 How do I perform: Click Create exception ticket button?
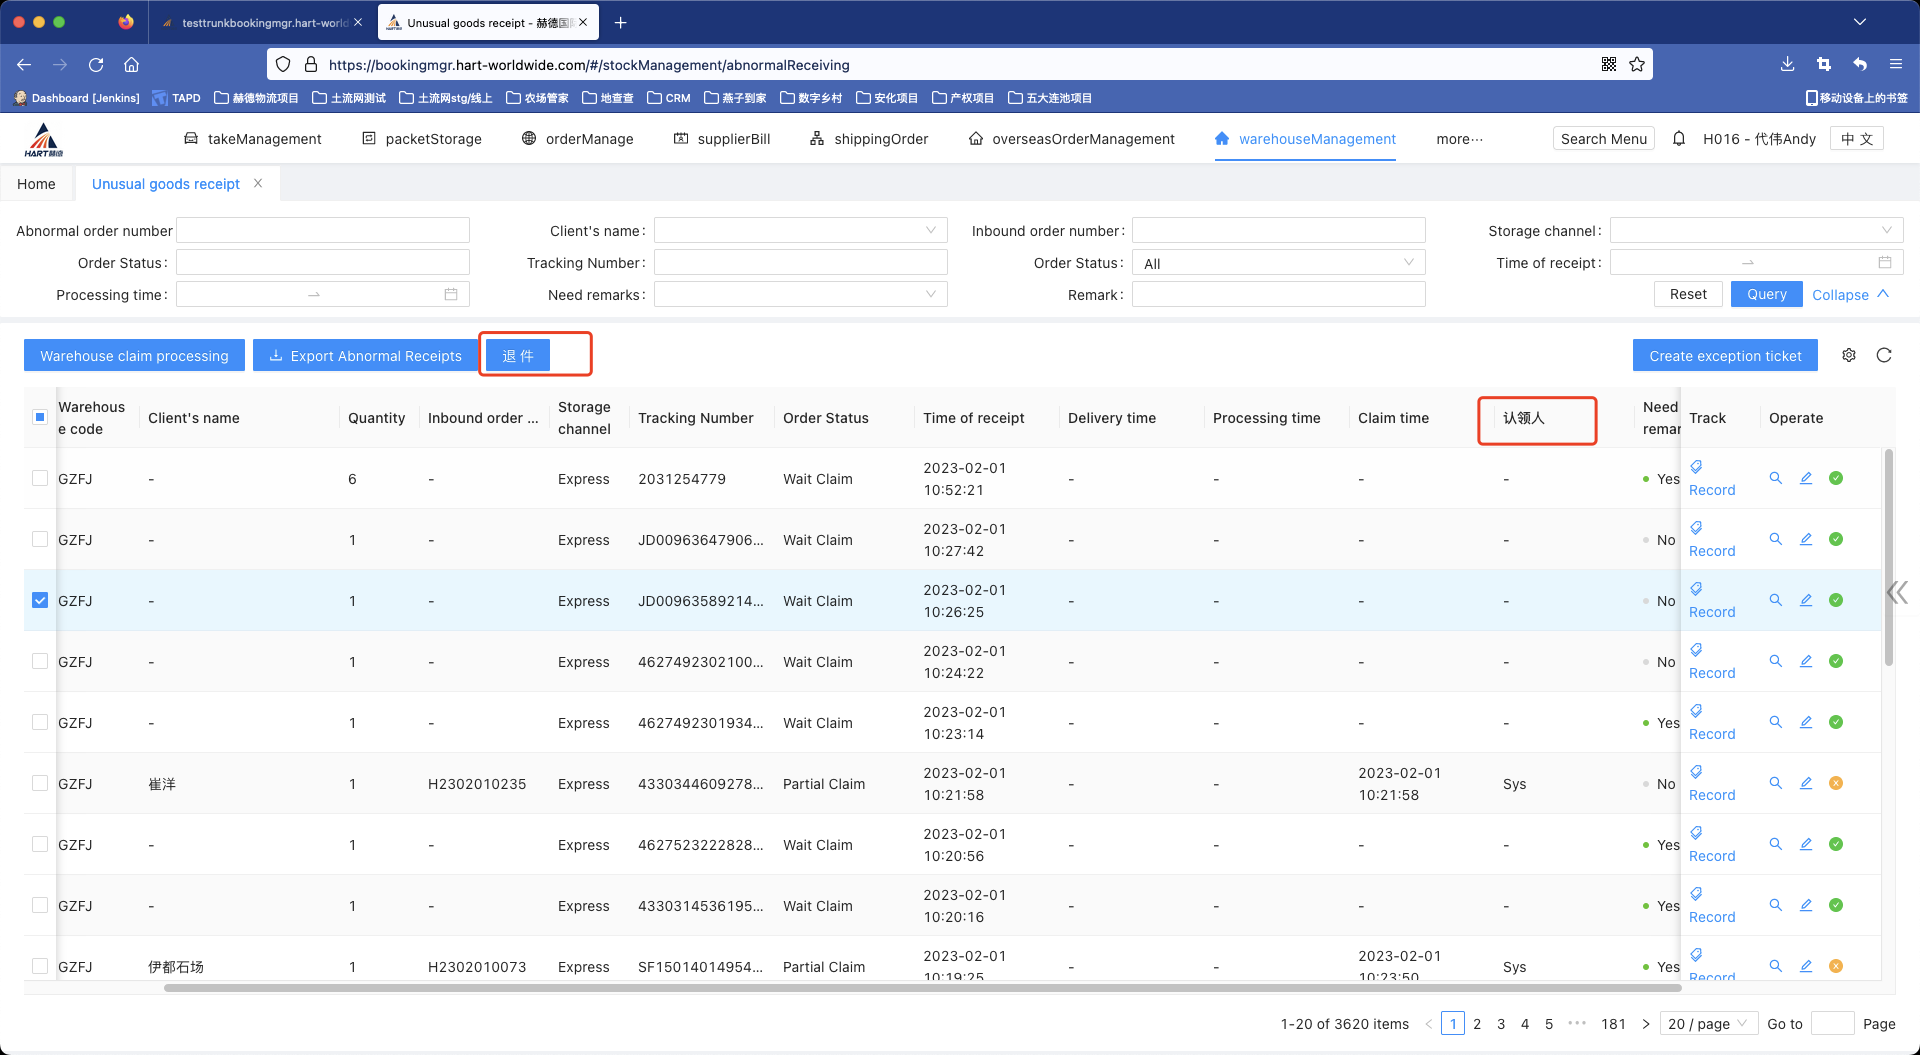(1725, 355)
